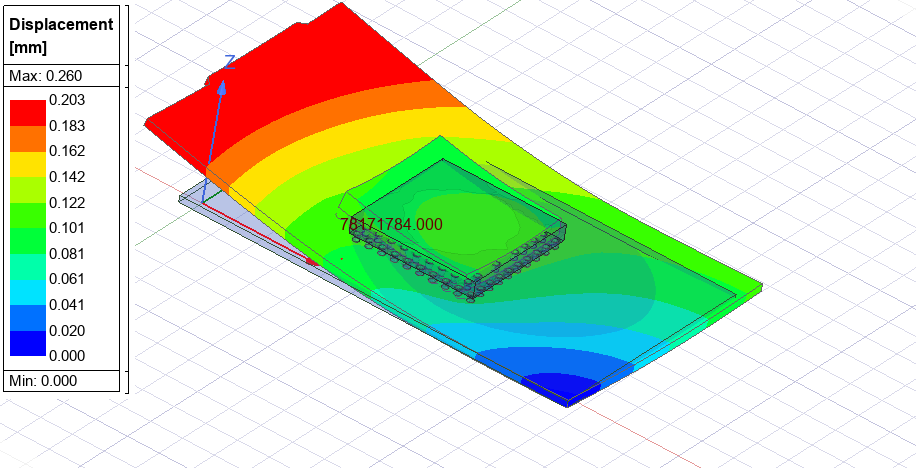Click the 0.142 lime legend swatch
Screen dimensions: 916x468
pyautogui.click(x=27, y=190)
